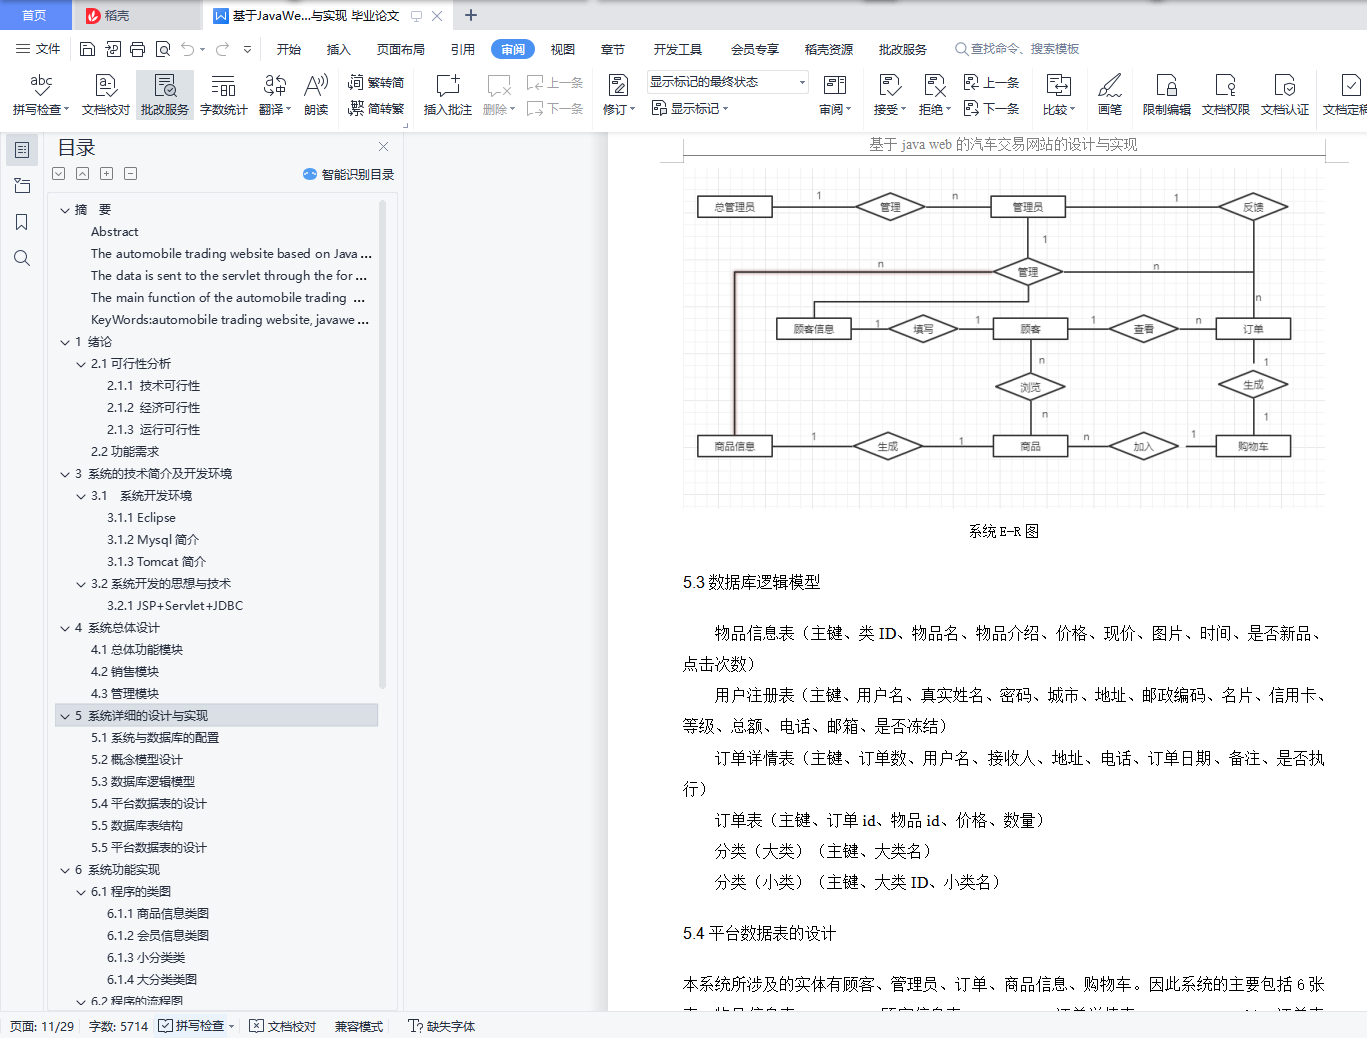Undo the last action
The width and height of the screenshot is (1367, 1038).
click(187, 49)
